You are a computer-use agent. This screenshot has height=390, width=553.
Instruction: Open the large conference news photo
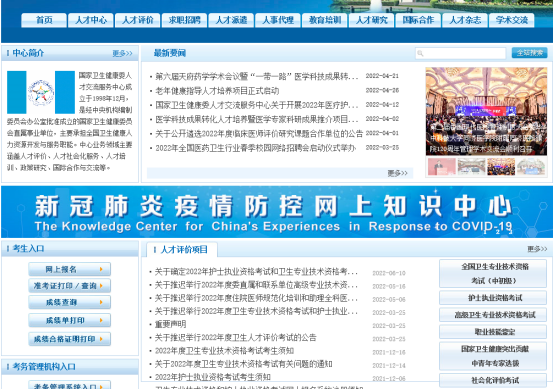point(486,111)
